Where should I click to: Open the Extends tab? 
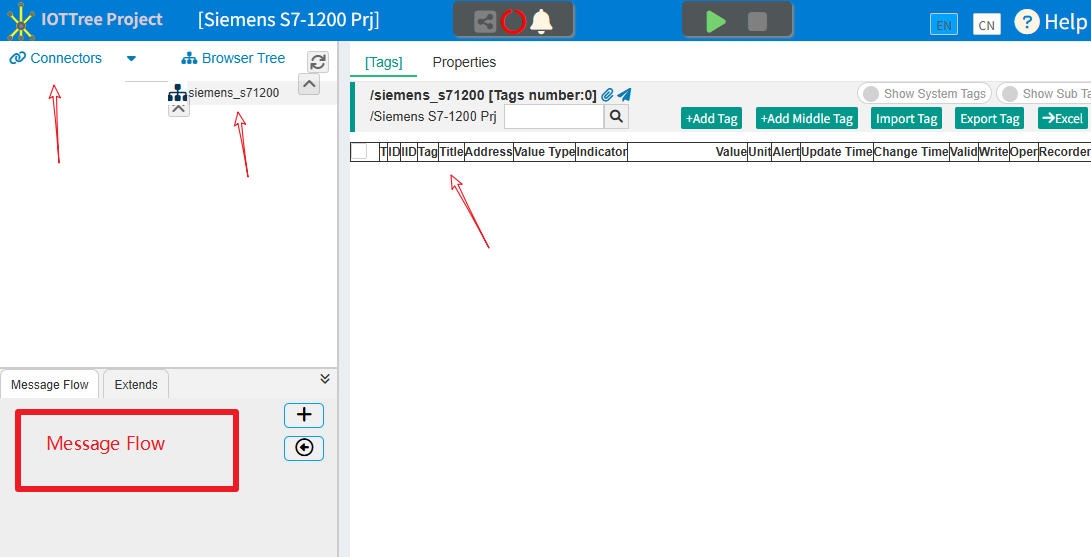136,385
